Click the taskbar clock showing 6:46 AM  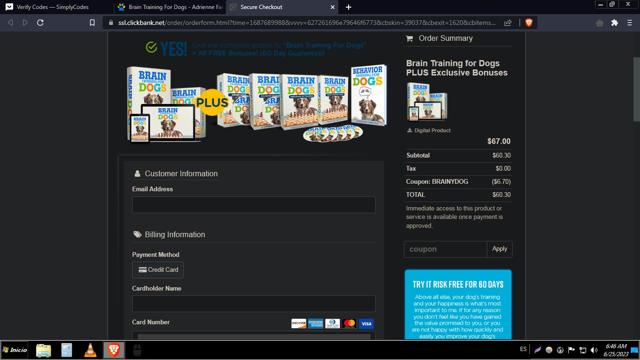pyautogui.click(x=616, y=350)
